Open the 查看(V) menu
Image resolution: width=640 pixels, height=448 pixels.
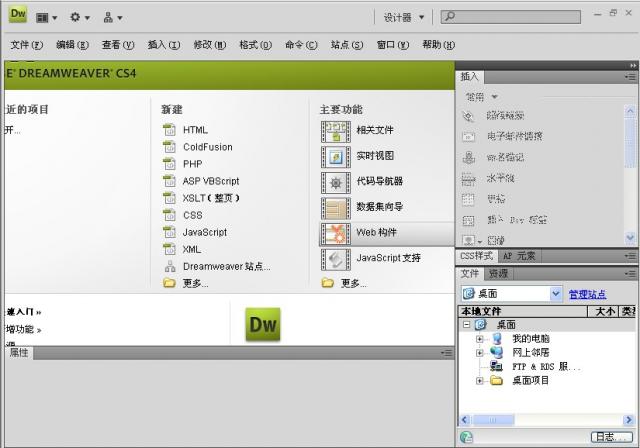point(118,45)
